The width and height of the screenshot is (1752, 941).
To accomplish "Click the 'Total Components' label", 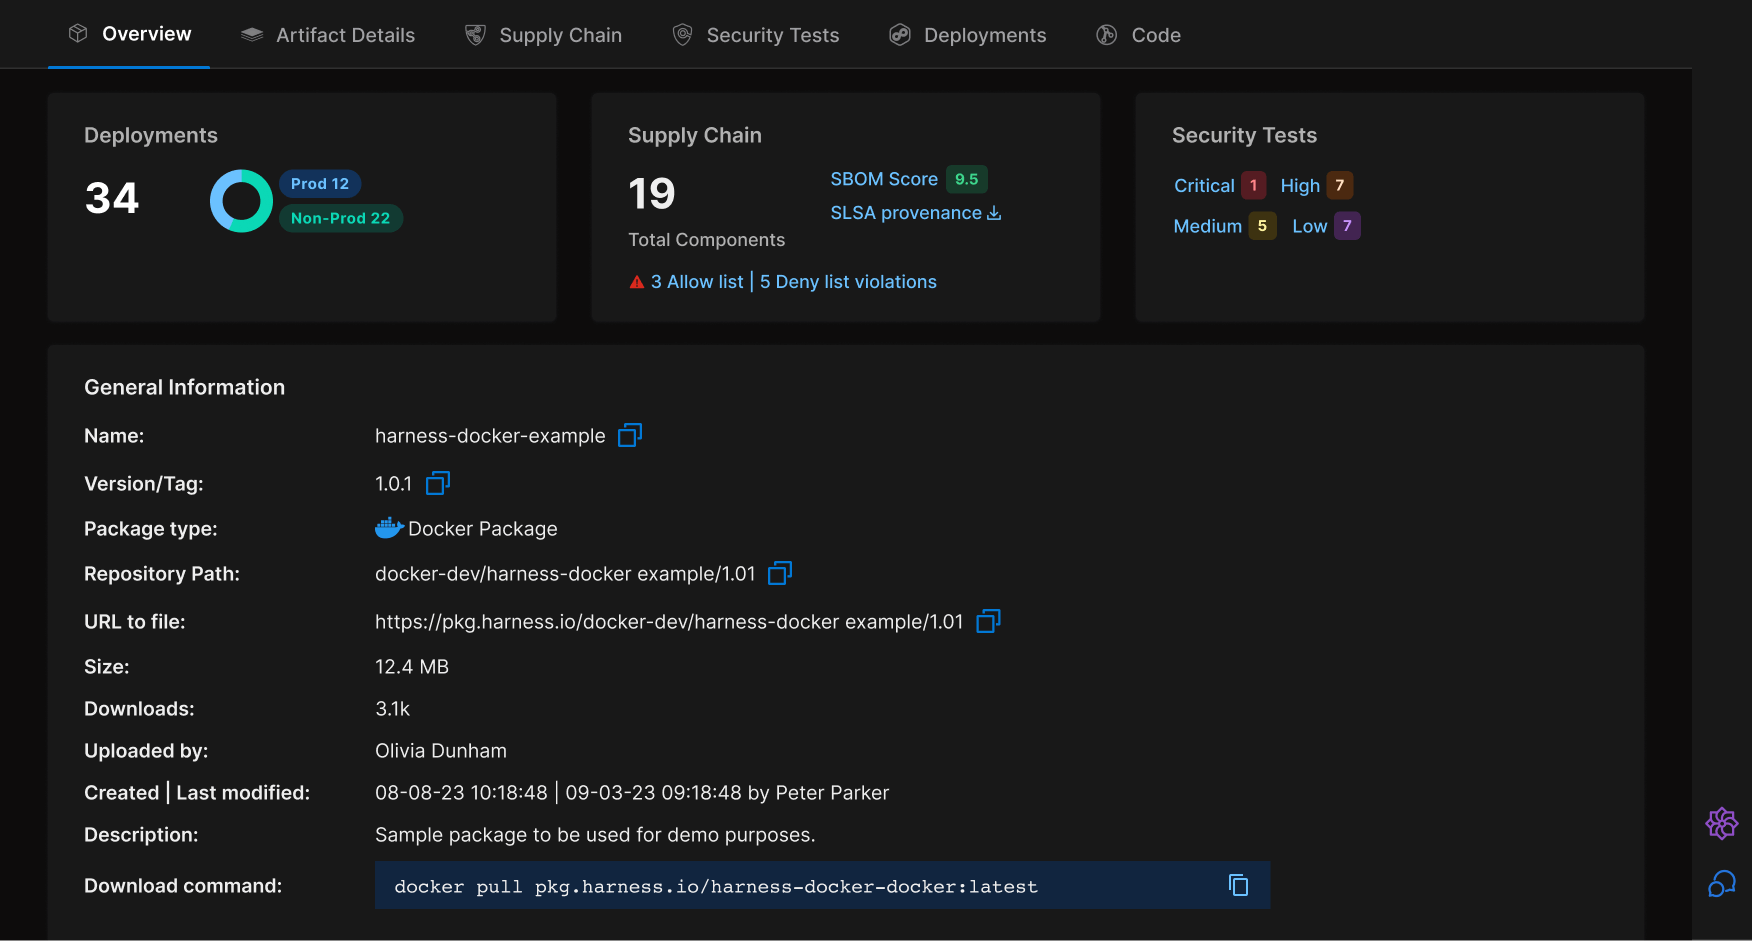I will [x=707, y=240].
